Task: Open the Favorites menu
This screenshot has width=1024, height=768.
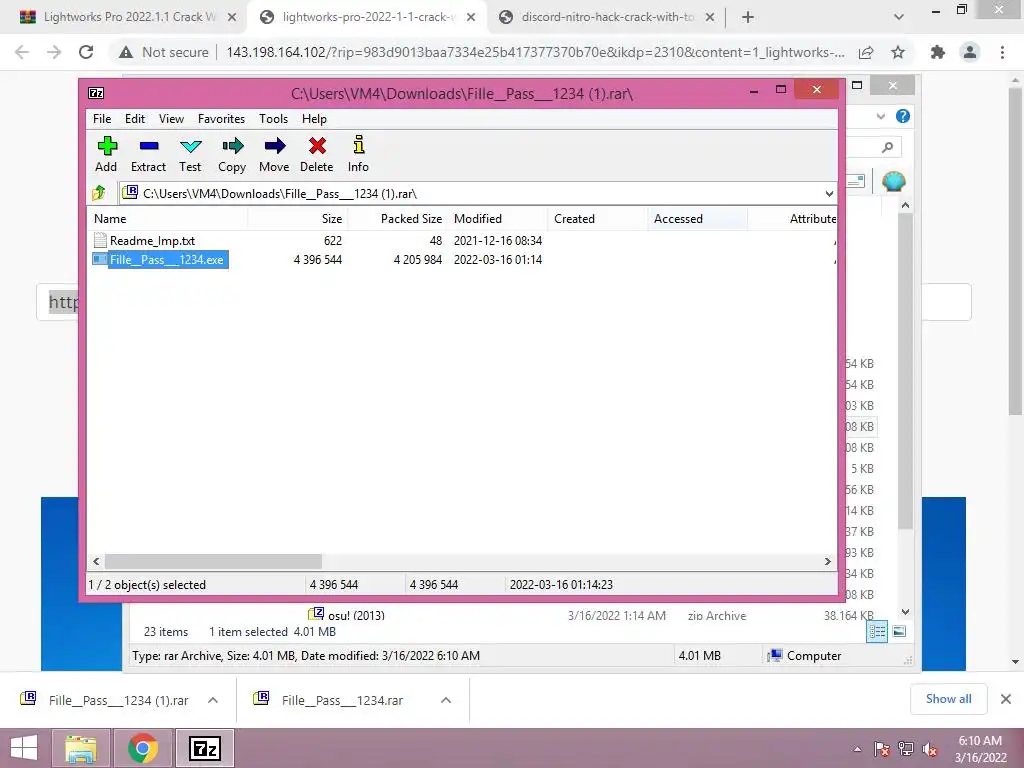Action: [x=221, y=119]
